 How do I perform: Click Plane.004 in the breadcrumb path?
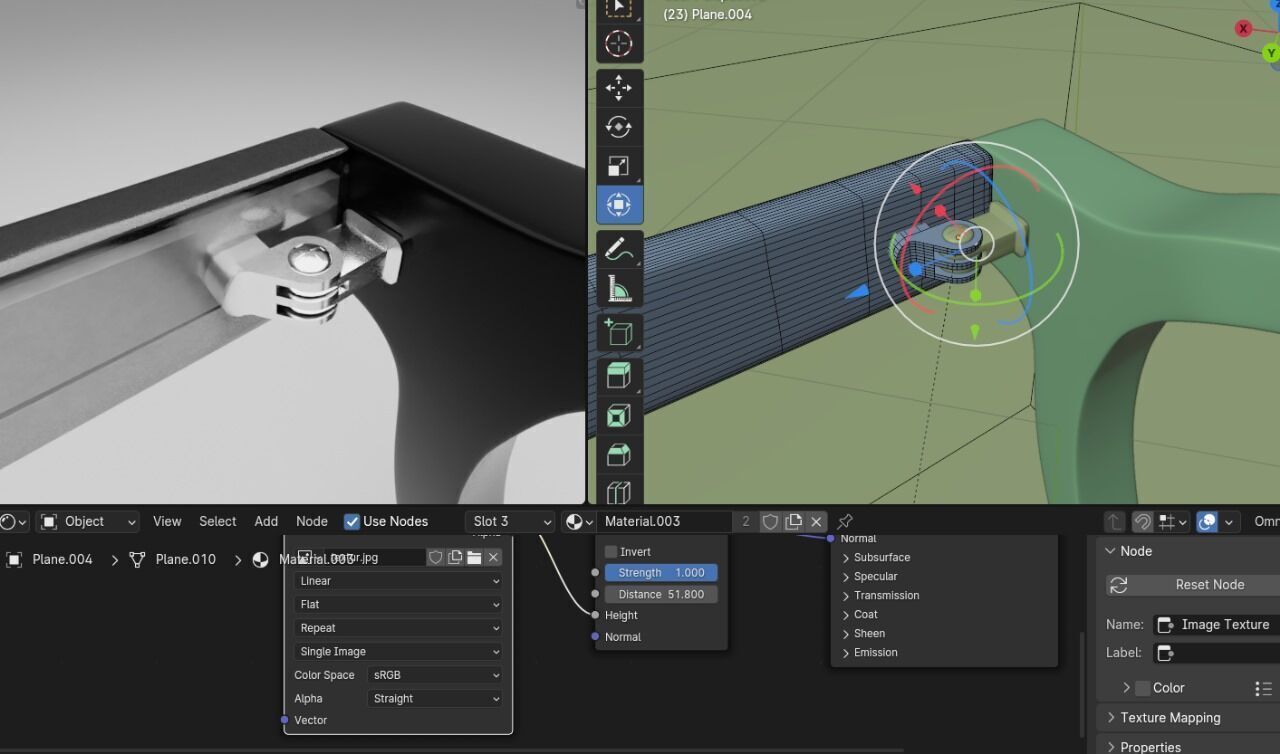[x=62, y=559]
